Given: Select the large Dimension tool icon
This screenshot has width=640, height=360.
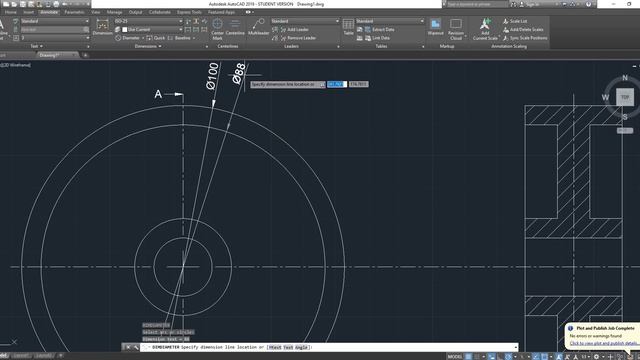Looking at the screenshot, I should [102, 27].
